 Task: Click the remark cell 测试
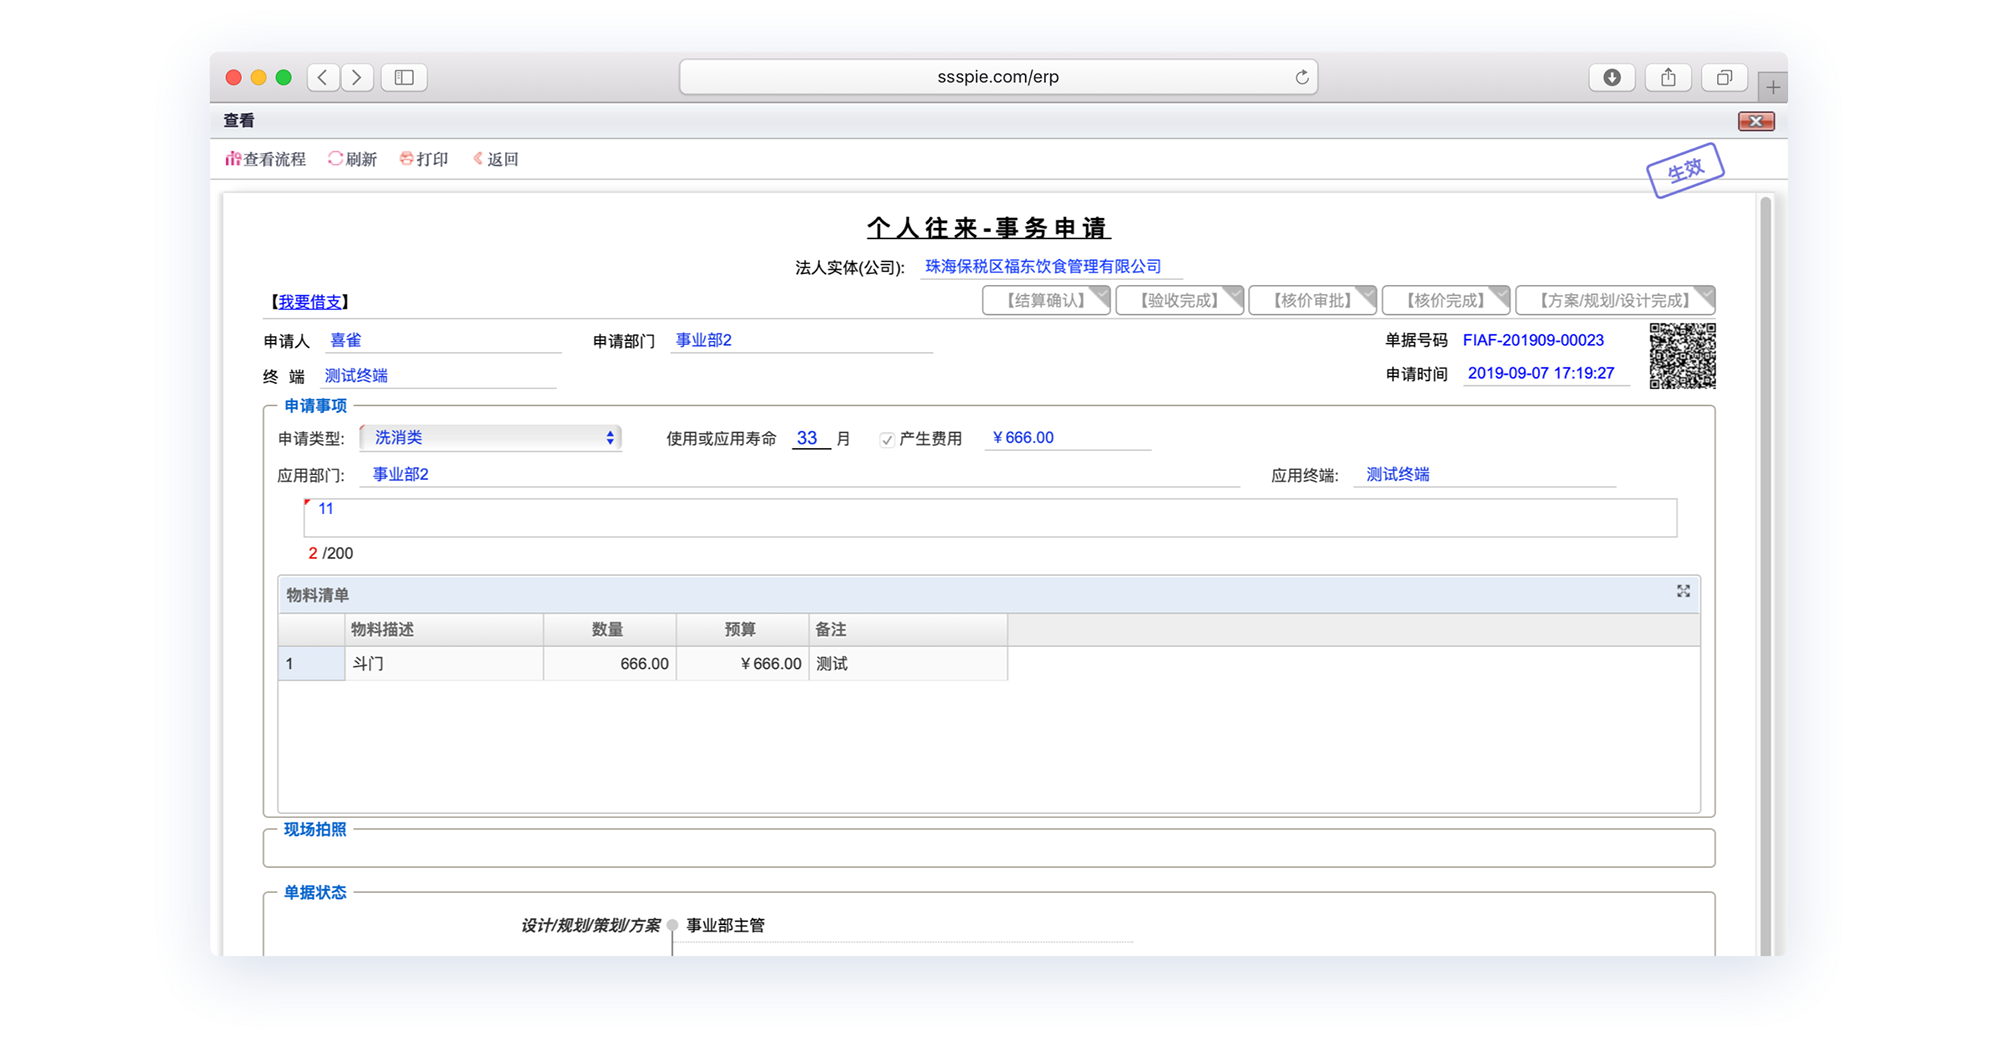tap(908, 664)
